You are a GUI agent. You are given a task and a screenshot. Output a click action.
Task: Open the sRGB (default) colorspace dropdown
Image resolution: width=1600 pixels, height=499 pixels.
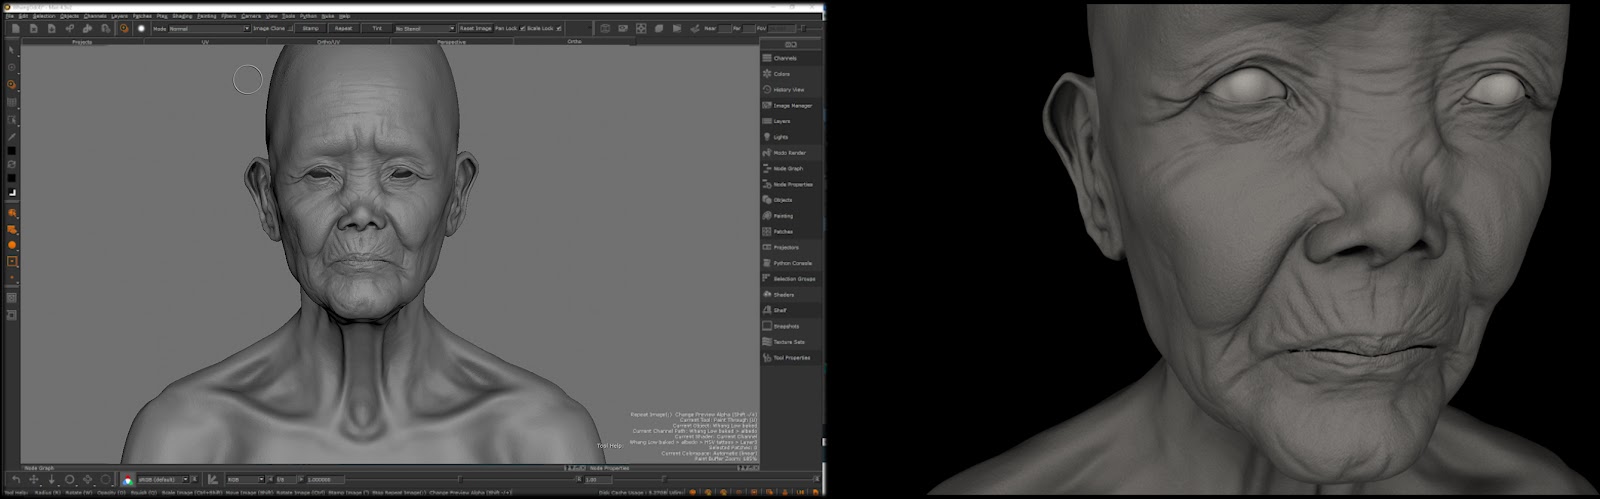(x=163, y=479)
